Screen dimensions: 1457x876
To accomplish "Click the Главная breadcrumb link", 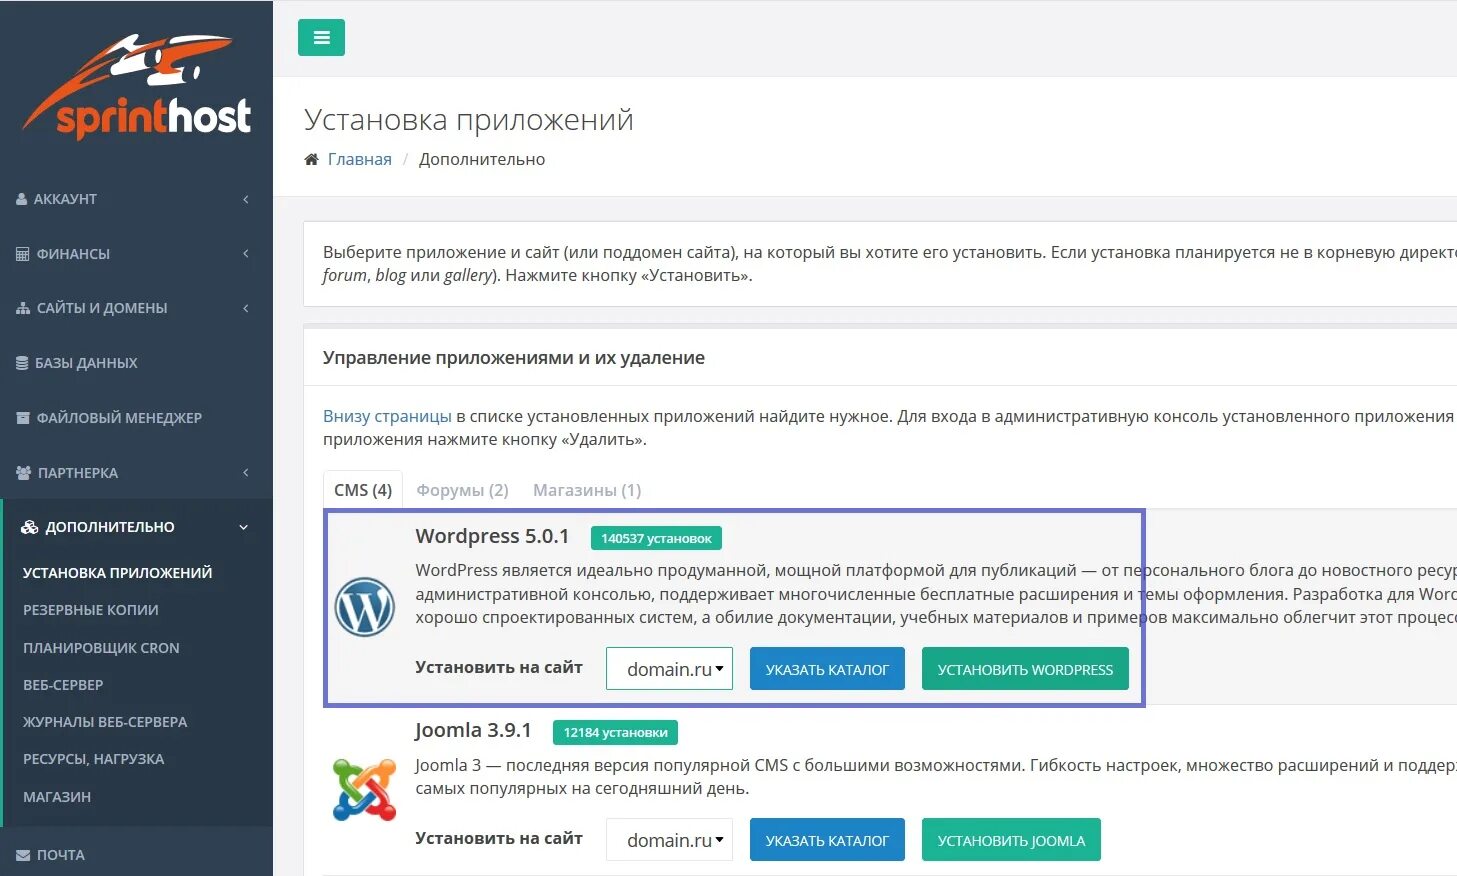I will (360, 159).
